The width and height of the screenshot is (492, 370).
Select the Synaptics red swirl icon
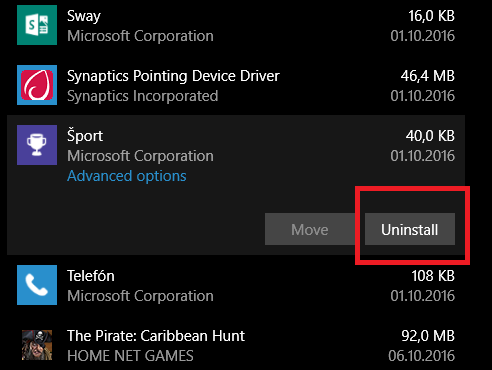click(37, 85)
